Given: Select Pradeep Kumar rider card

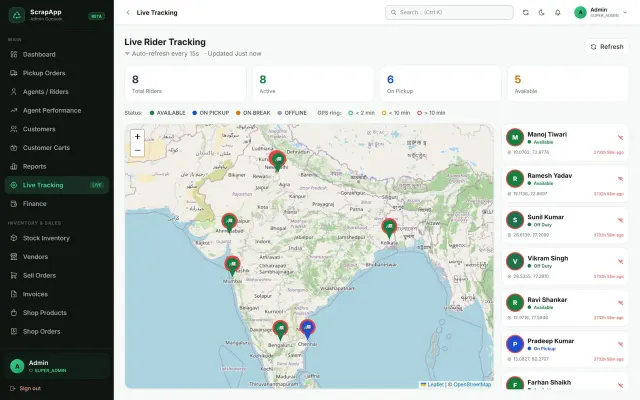Looking at the screenshot, I should point(565,349).
